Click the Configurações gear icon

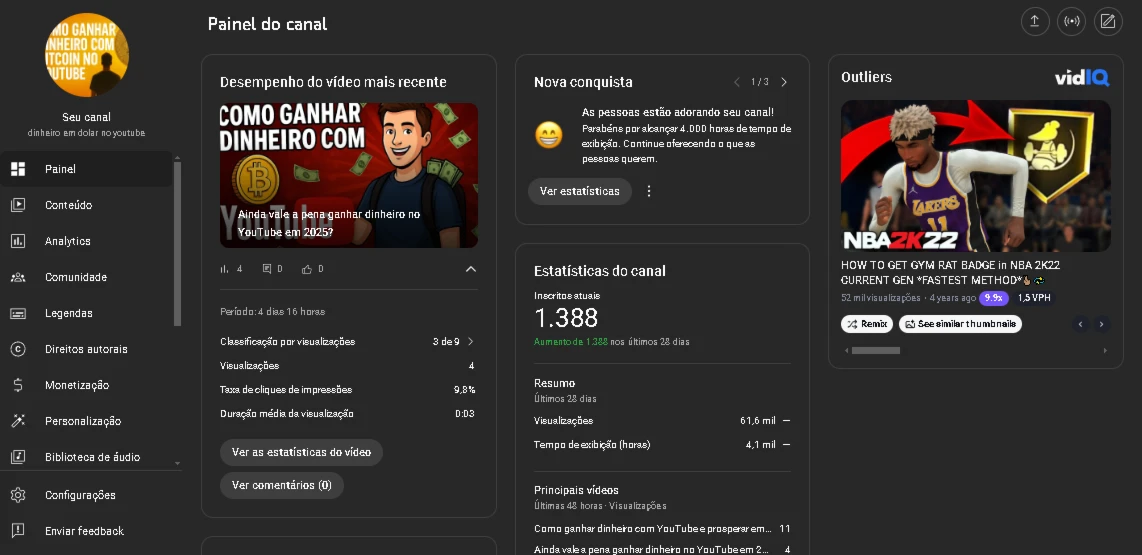(x=18, y=495)
